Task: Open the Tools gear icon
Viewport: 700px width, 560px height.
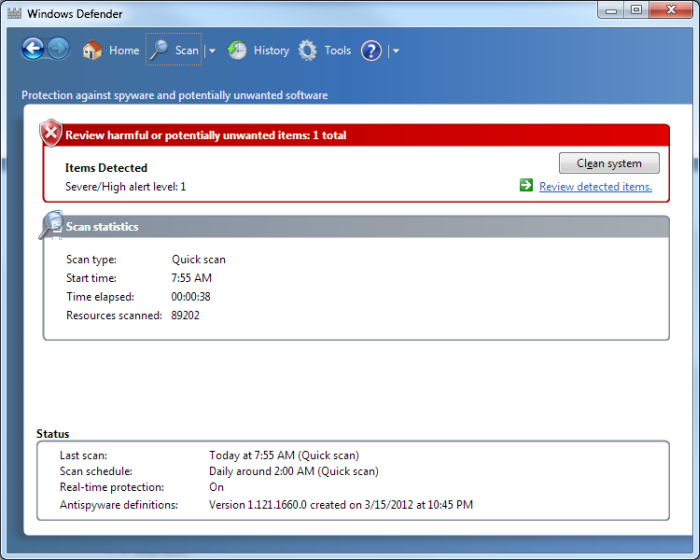Action: (308, 50)
